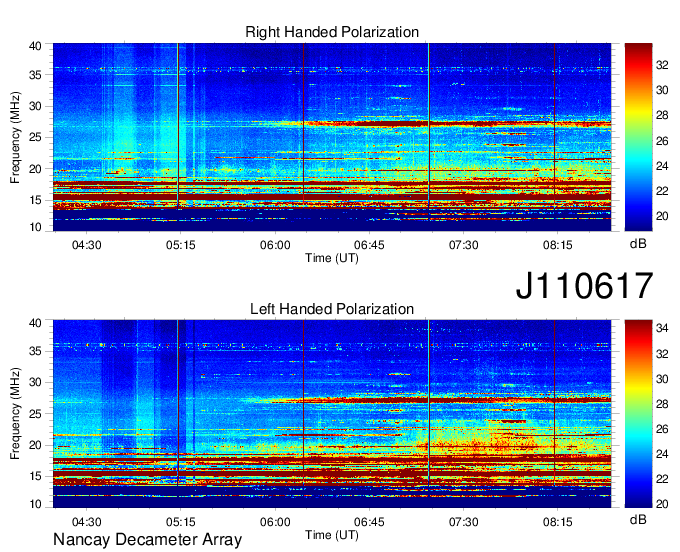The width and height of the screenshot is (680, 552).
Task: Click the 40 MHz tick on the top plot
Action: [35, 46]
